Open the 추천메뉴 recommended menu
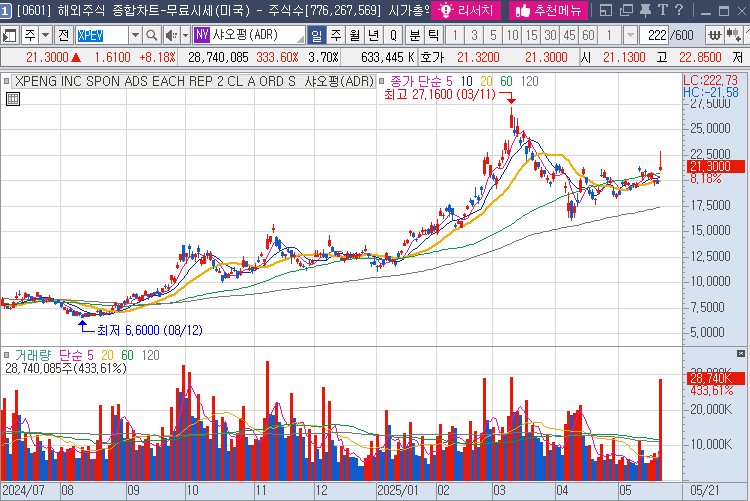The width and height of the screenshot is (750, 501). [547, 11]
